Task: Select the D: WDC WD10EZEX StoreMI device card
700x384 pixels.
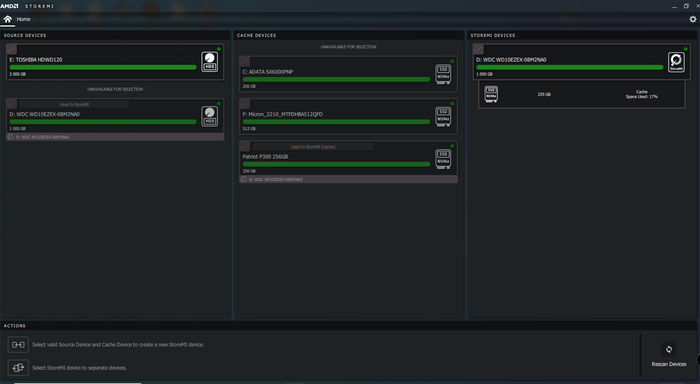Action: point(582,62)
